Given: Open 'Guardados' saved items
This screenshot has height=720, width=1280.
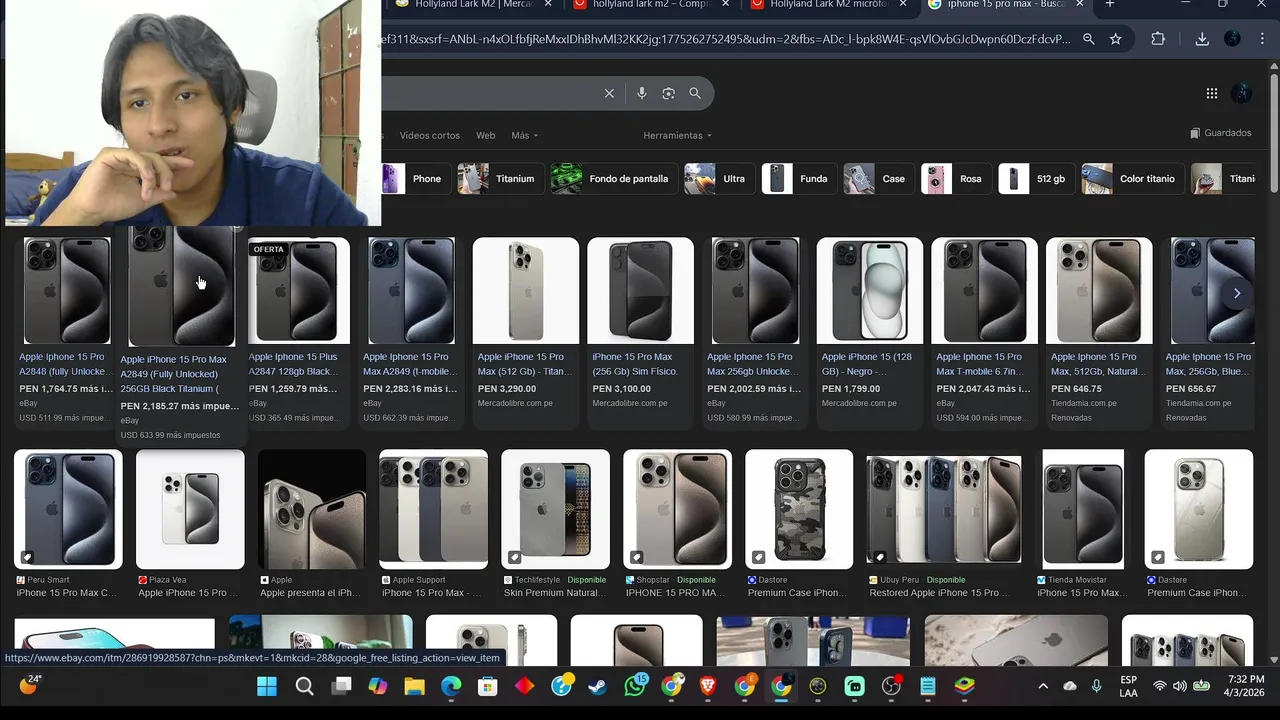Looking at the screenshot, I should [1220, 133].
